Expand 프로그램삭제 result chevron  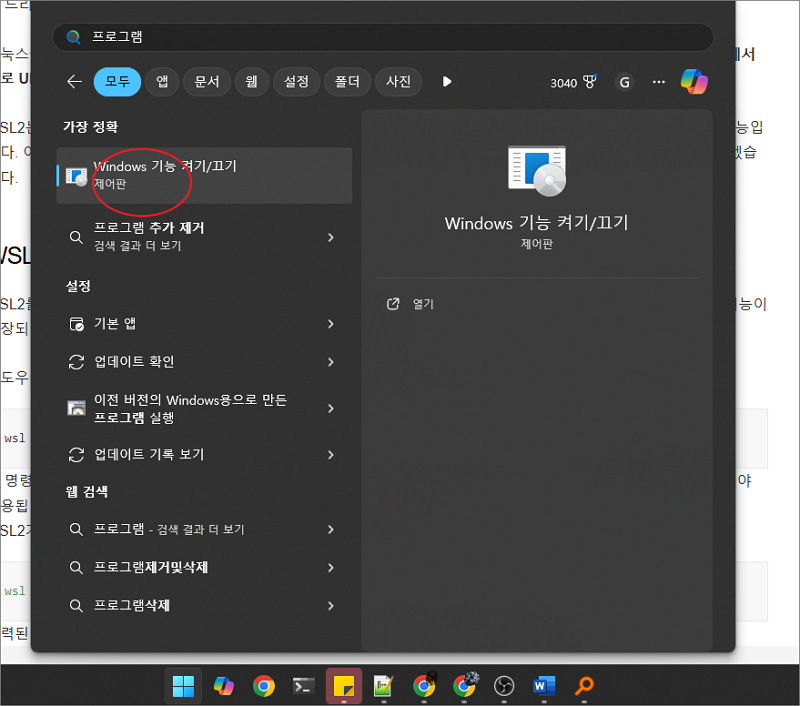(x=331, y=606)
